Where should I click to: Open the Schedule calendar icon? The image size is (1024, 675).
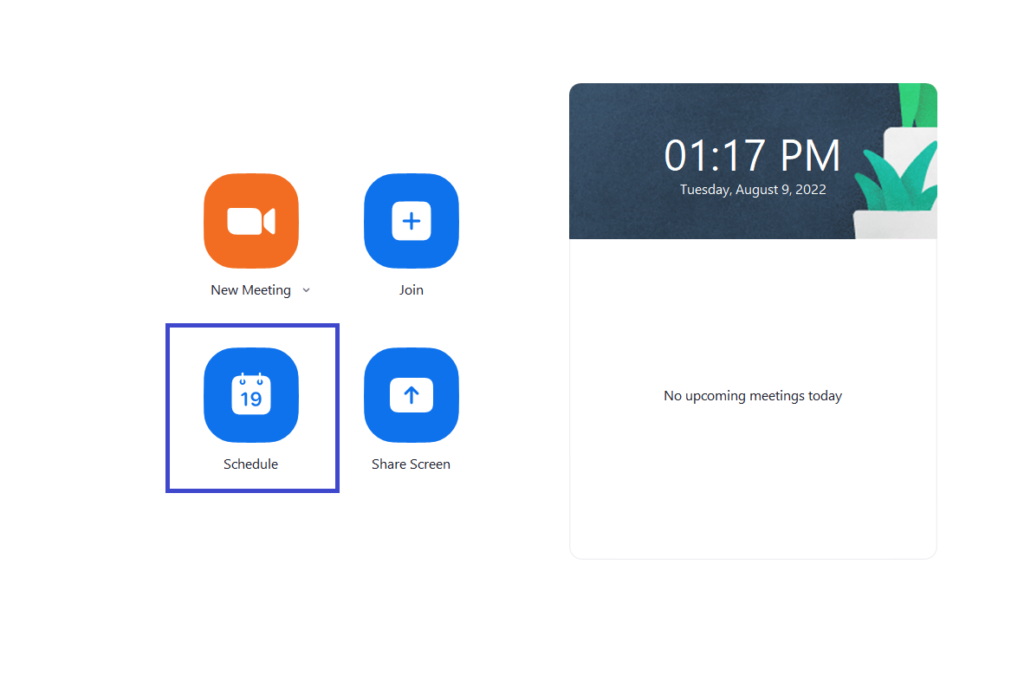(251, 395)
